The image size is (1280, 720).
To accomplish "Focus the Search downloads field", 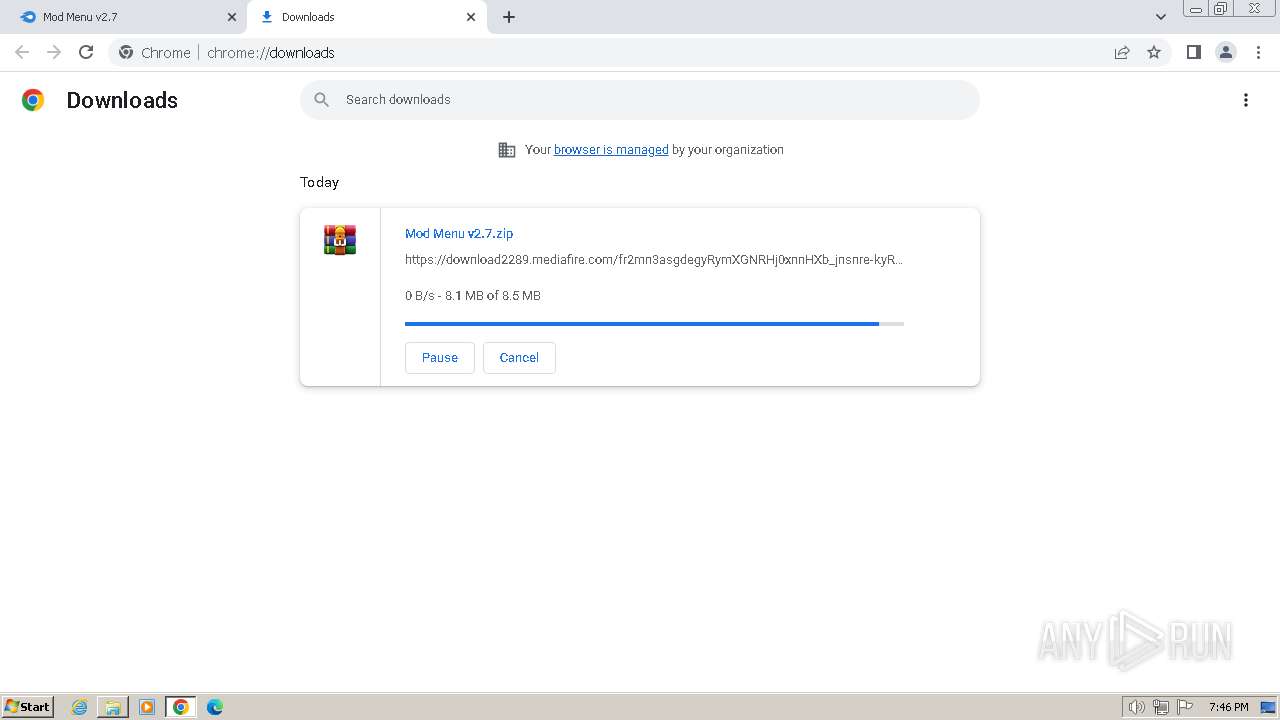I will [640, 100].
